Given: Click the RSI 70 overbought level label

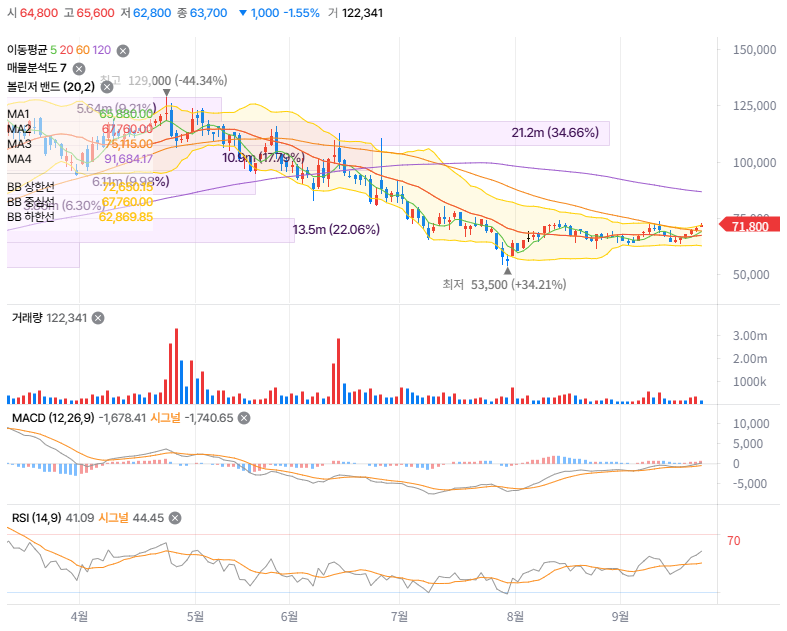Looking at the screenshot, I should [x=733, y=541].
